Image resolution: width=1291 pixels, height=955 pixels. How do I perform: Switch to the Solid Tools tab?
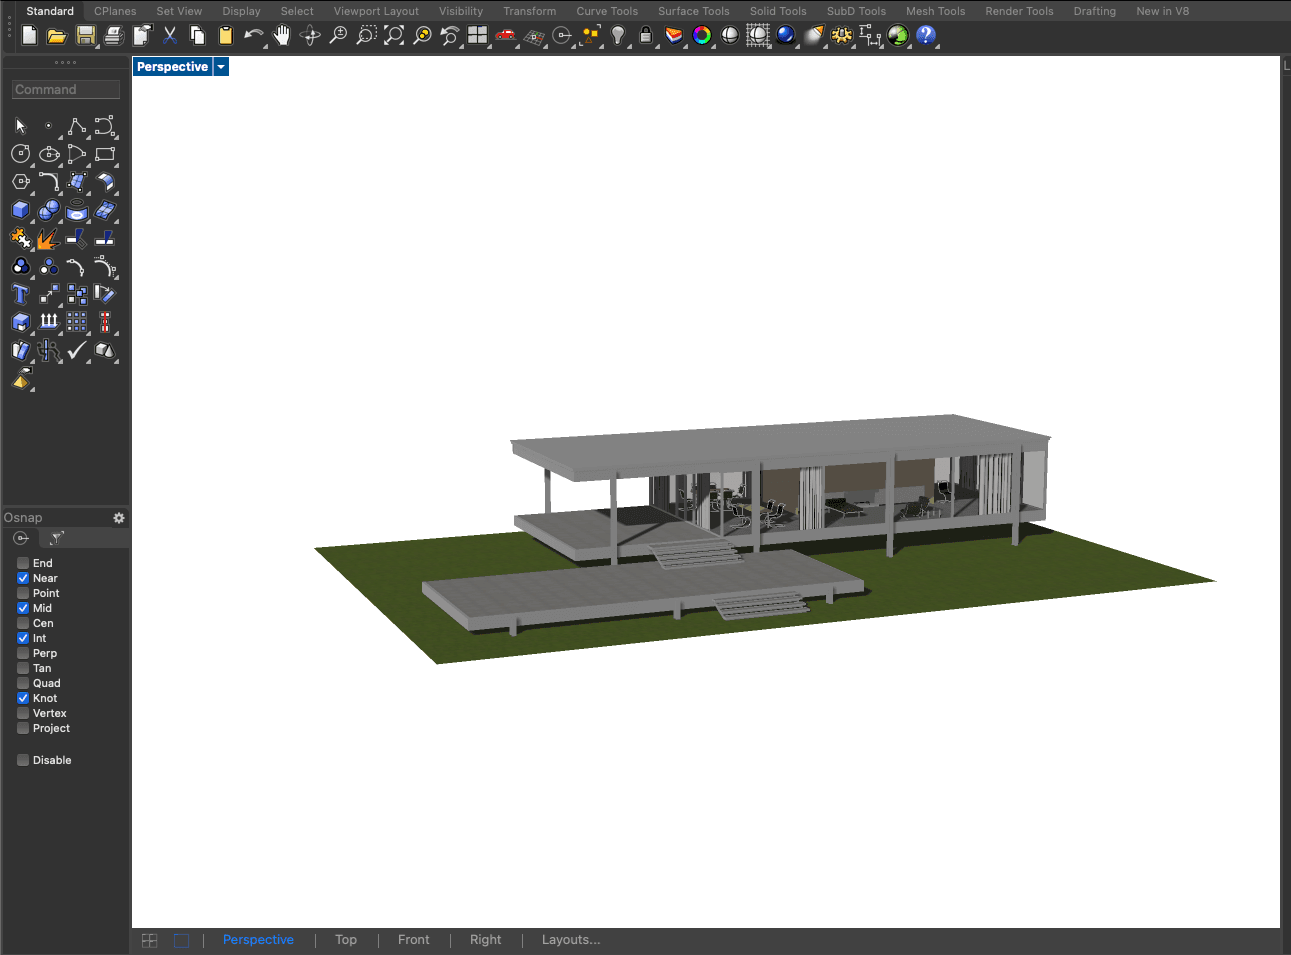coord(778,11)
